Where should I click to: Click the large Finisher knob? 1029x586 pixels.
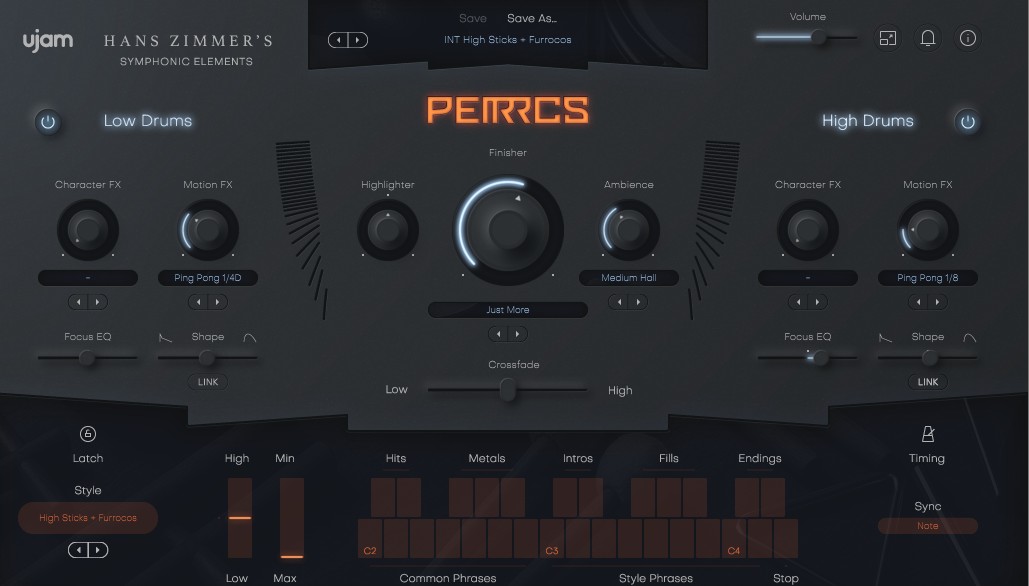pyautogui.click(x=508, y=229)
